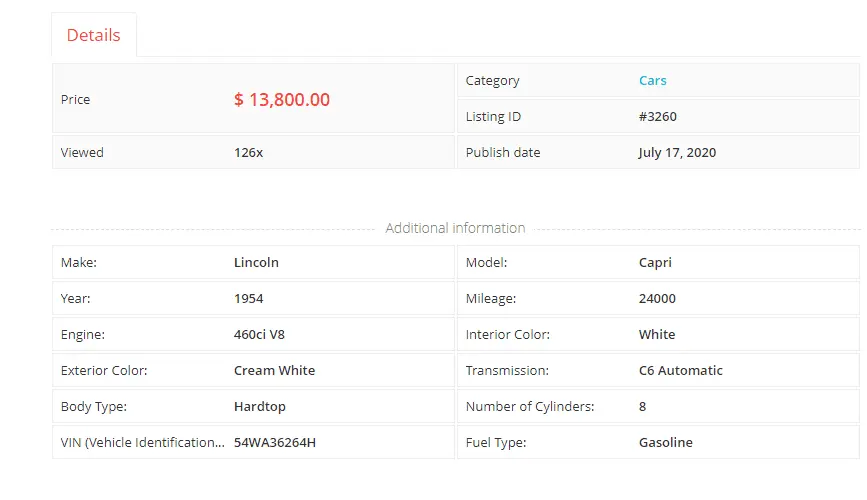Click the Cream White exterior color value
The width and height of the screenshot is (867, 500).
coord(274,371)
